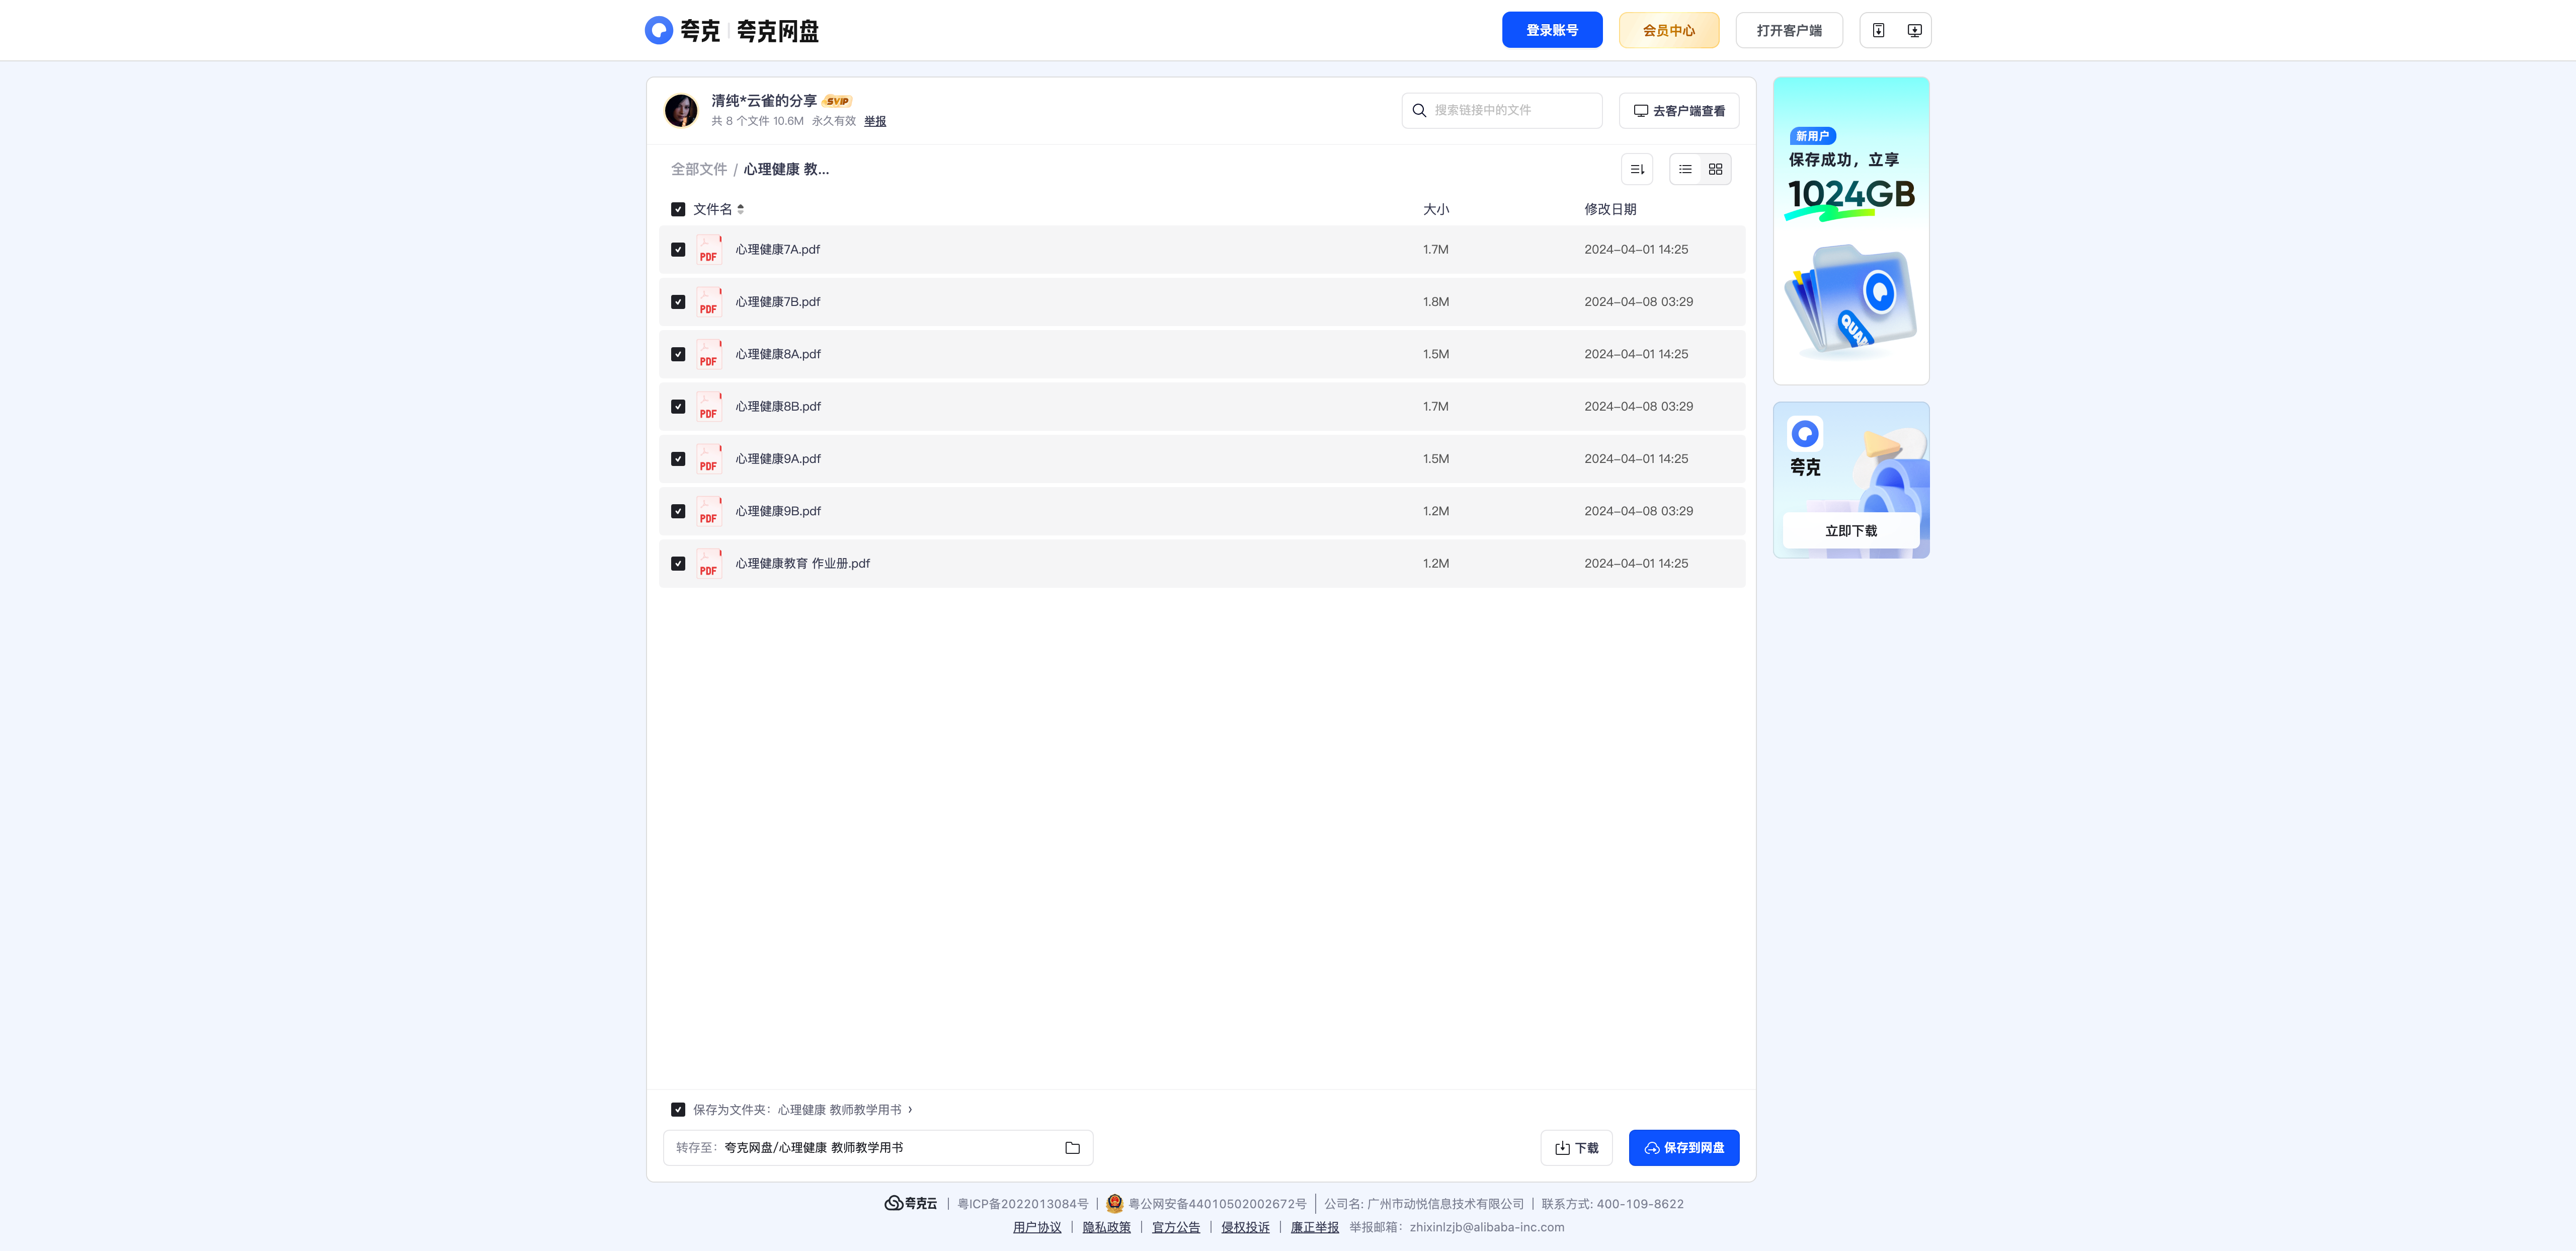Open 用户协议 footer link
2576x1251 pixels.
(x=1037, y=1227)
